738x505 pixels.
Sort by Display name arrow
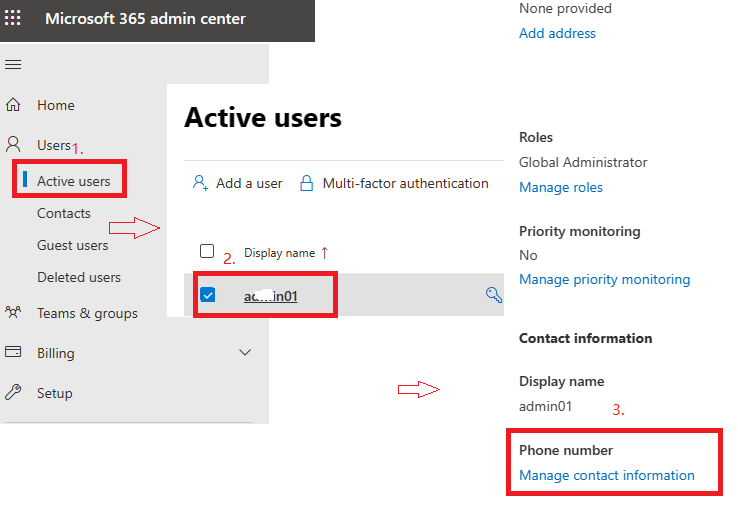pyautogui.click(x=325, y=253)
